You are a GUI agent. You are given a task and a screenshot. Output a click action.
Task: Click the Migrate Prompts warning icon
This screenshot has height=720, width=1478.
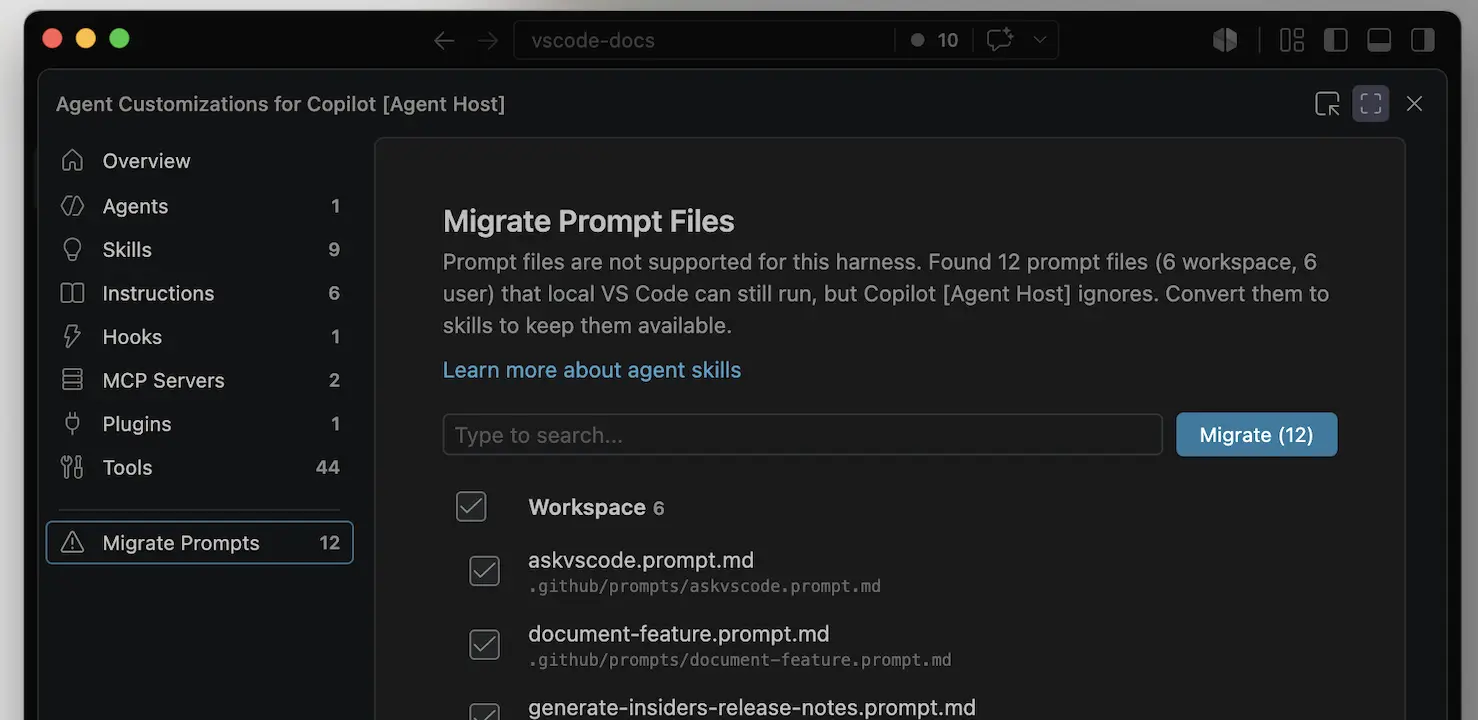click(x=72, y=542)
